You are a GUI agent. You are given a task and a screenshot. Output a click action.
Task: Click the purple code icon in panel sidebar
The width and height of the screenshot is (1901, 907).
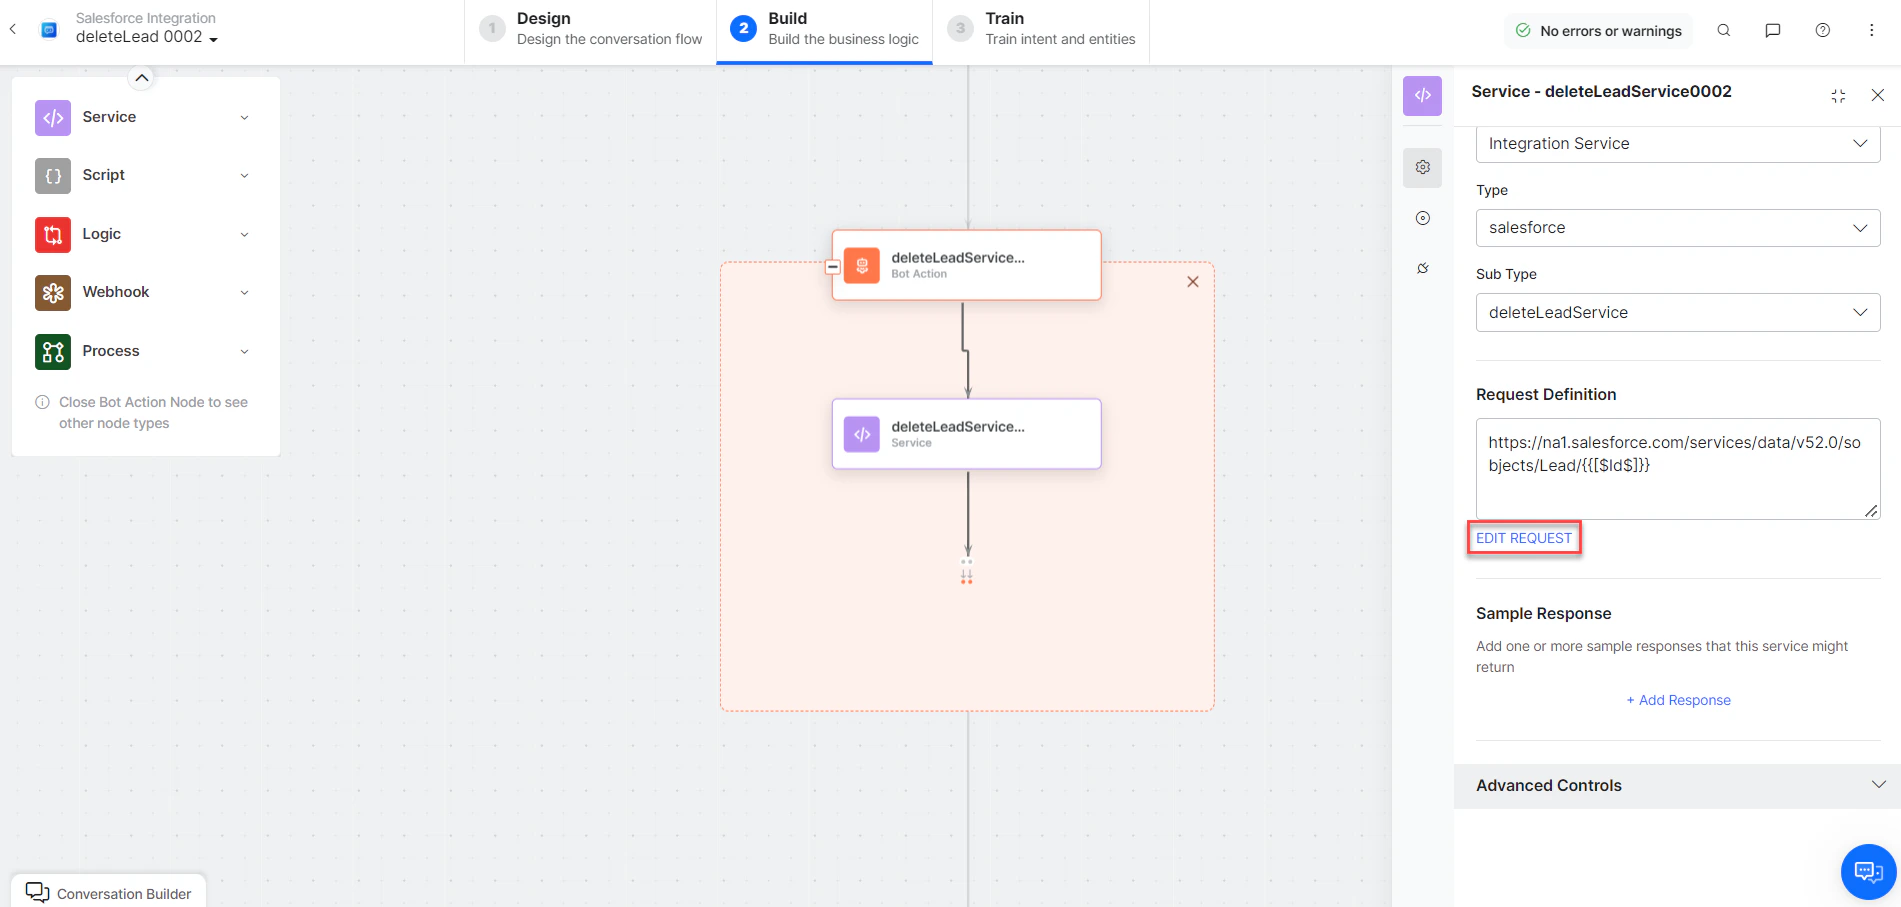point(1422,96)
